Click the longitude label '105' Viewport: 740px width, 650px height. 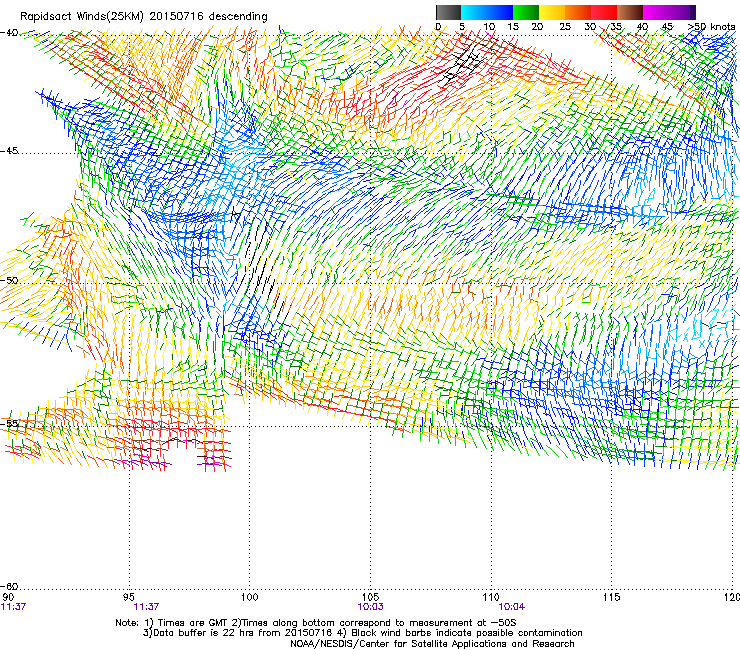tap(370, 597)
